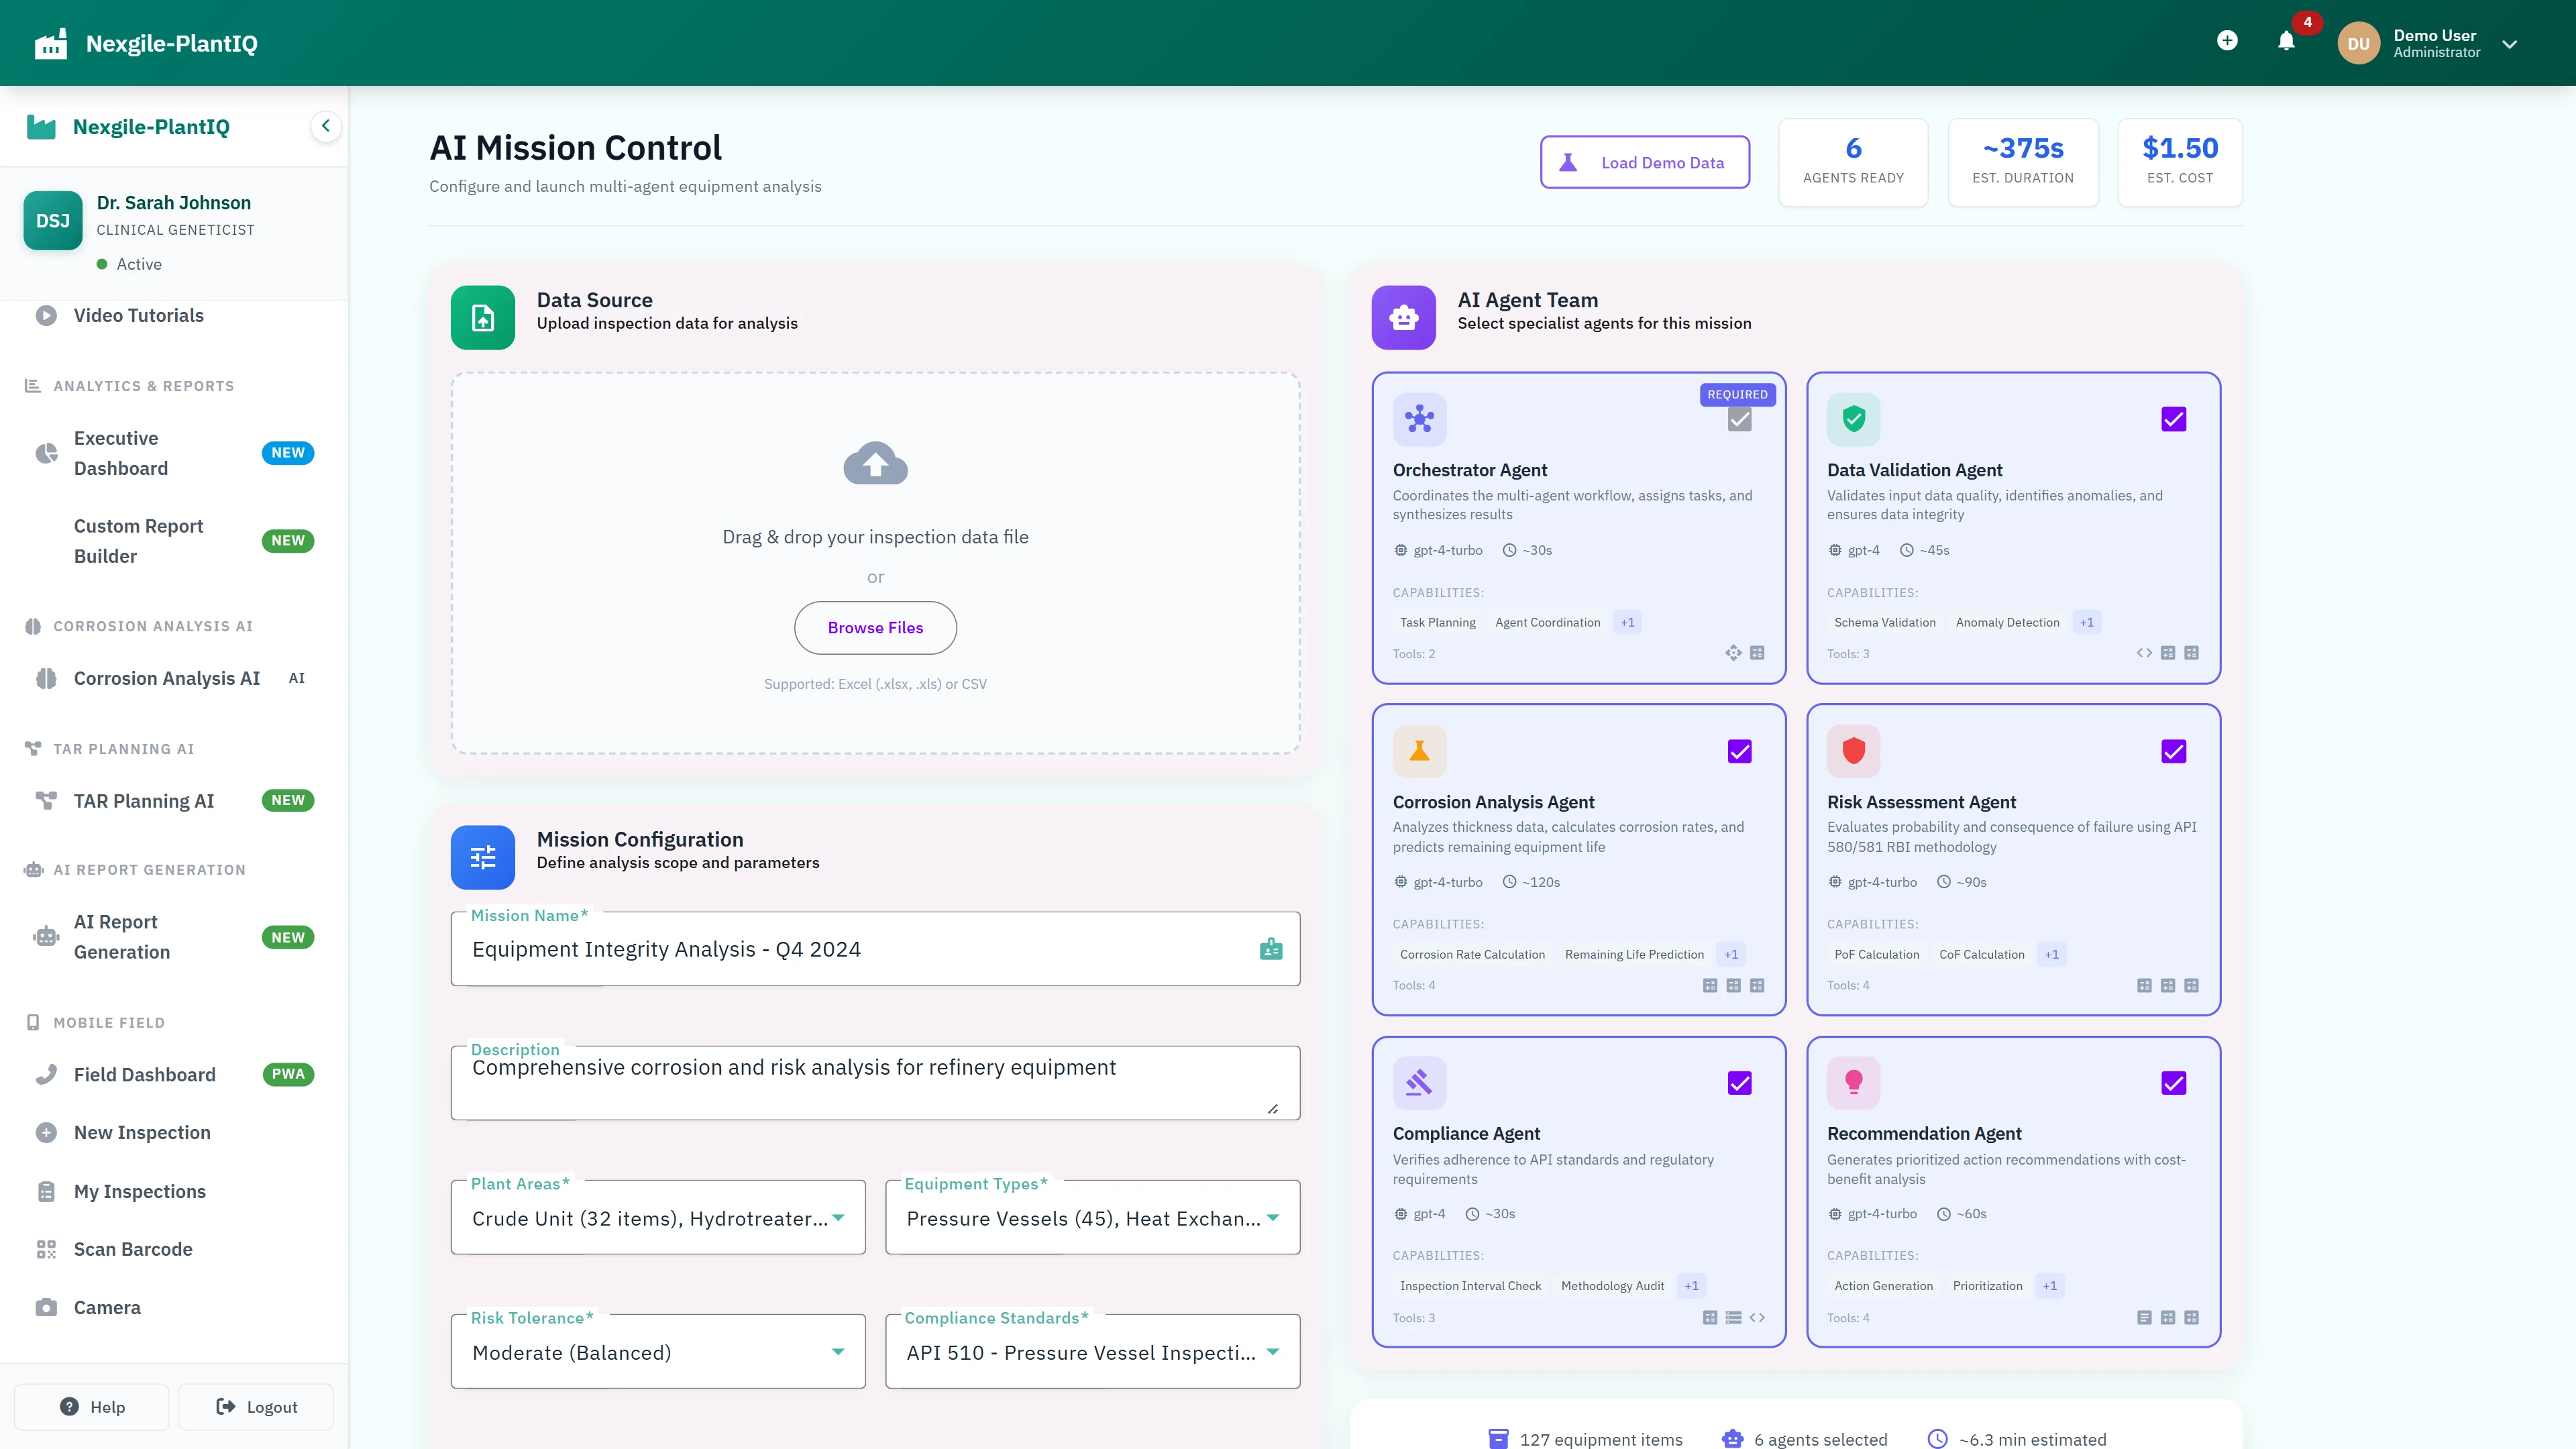Toggle the Corrosion Analysis Agent checkbox
2576x1449 pixels.
(1739, 751)
